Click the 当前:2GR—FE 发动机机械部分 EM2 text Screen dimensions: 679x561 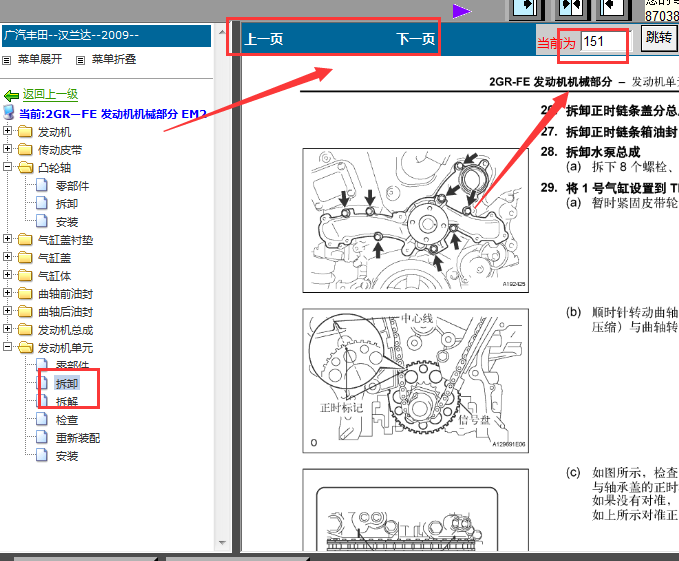click(113, 114)
